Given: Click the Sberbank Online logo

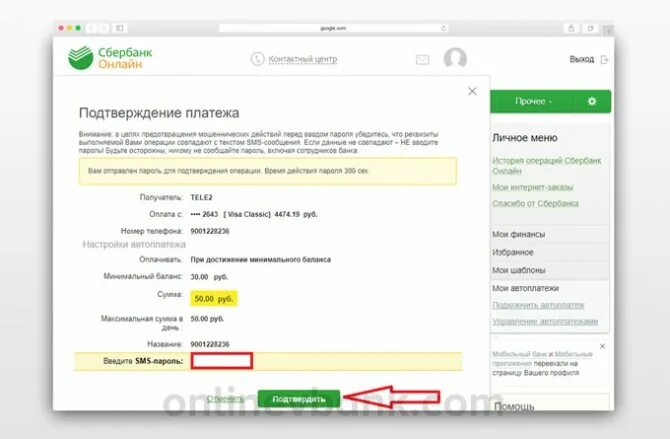Looking at the screenshot, I should pyautogui.click(x=110, y=58).
